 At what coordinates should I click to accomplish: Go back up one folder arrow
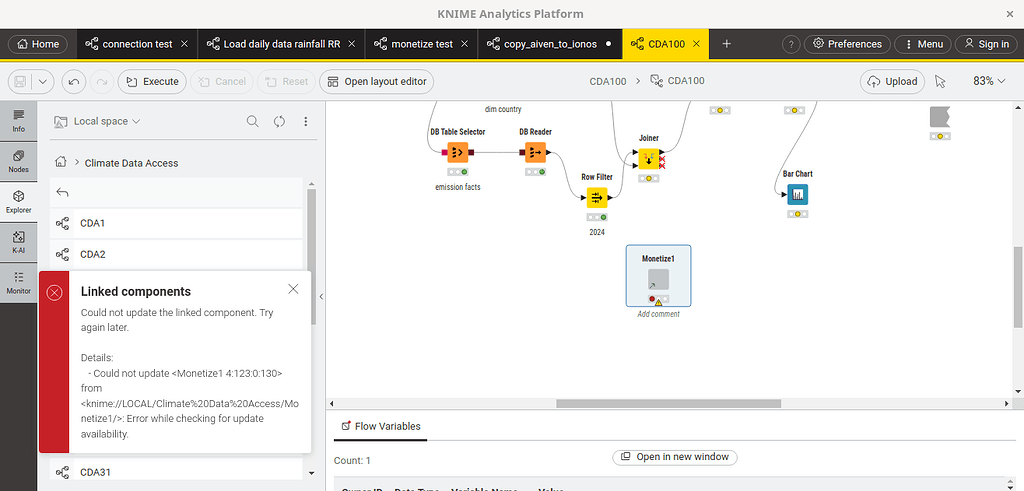(x=63, y=193)
